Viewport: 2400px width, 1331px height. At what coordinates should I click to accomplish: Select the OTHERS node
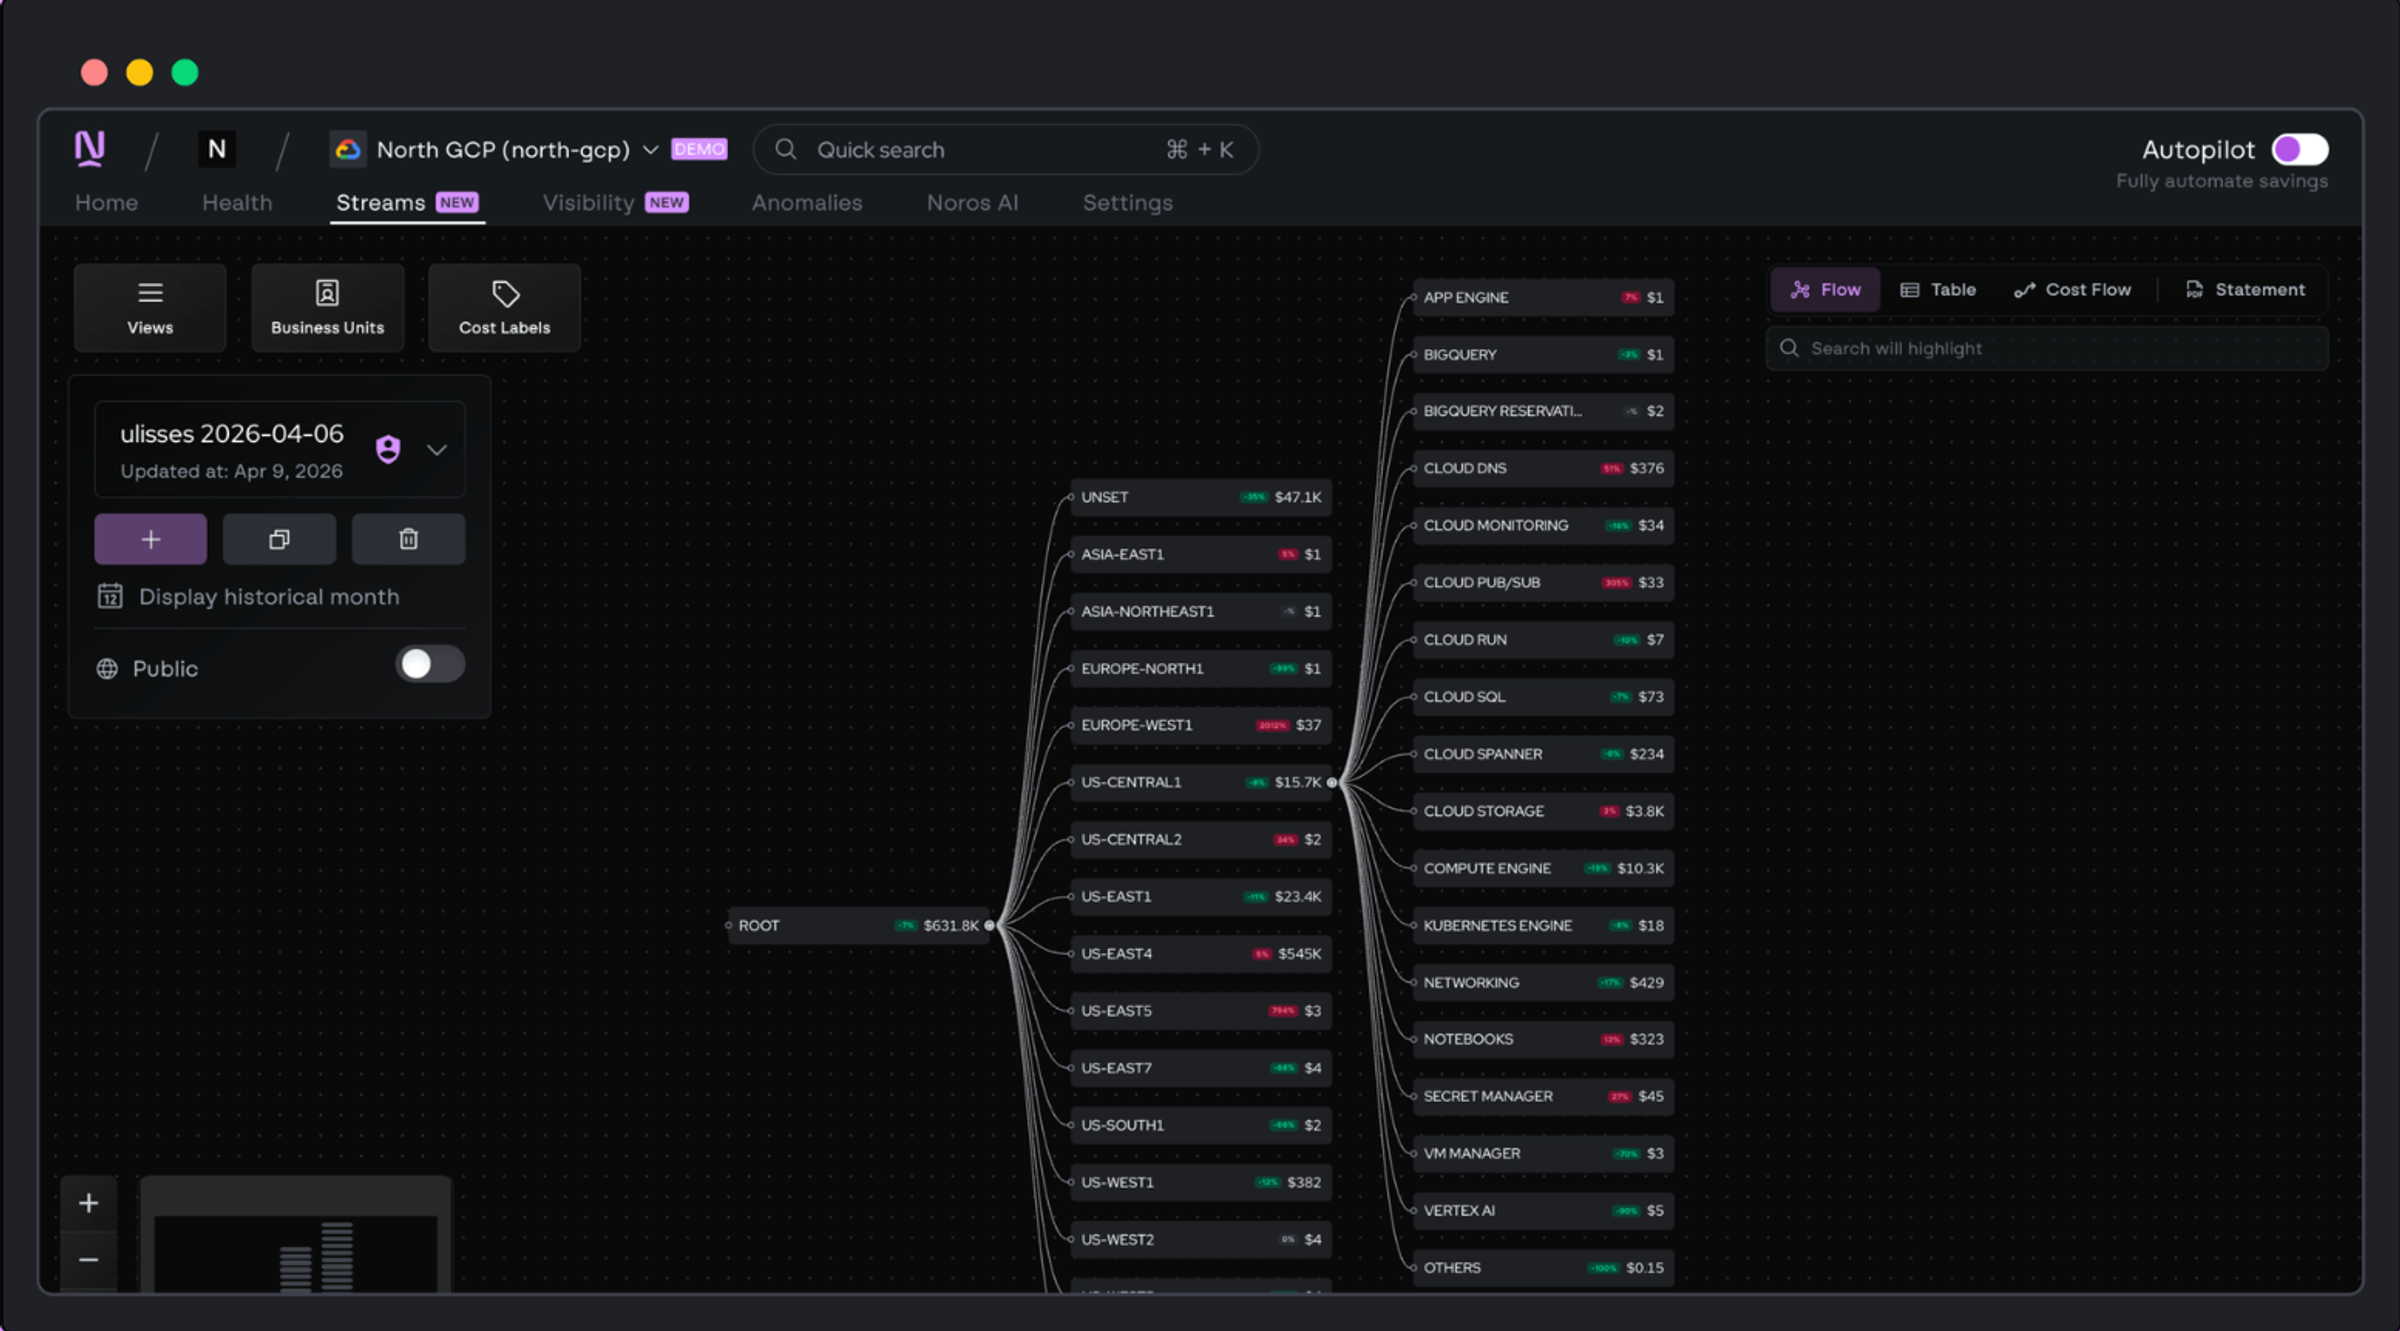pyautogui.click(x=1544, y=1267)
